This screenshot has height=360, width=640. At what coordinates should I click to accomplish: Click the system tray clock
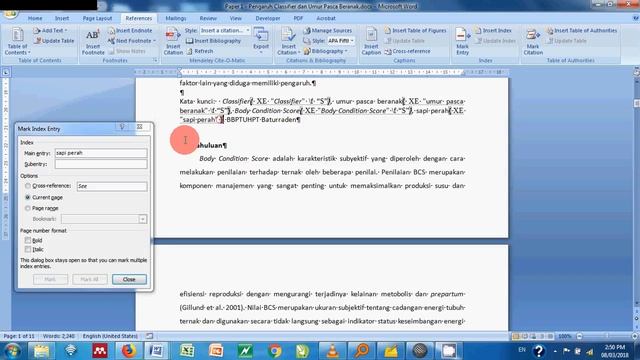615,351
